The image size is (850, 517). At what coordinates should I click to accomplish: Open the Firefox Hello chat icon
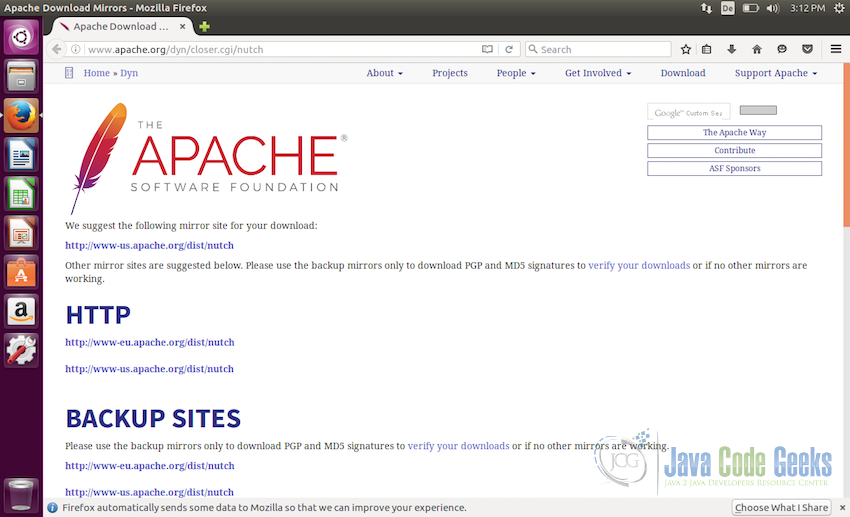click(782, 49)
